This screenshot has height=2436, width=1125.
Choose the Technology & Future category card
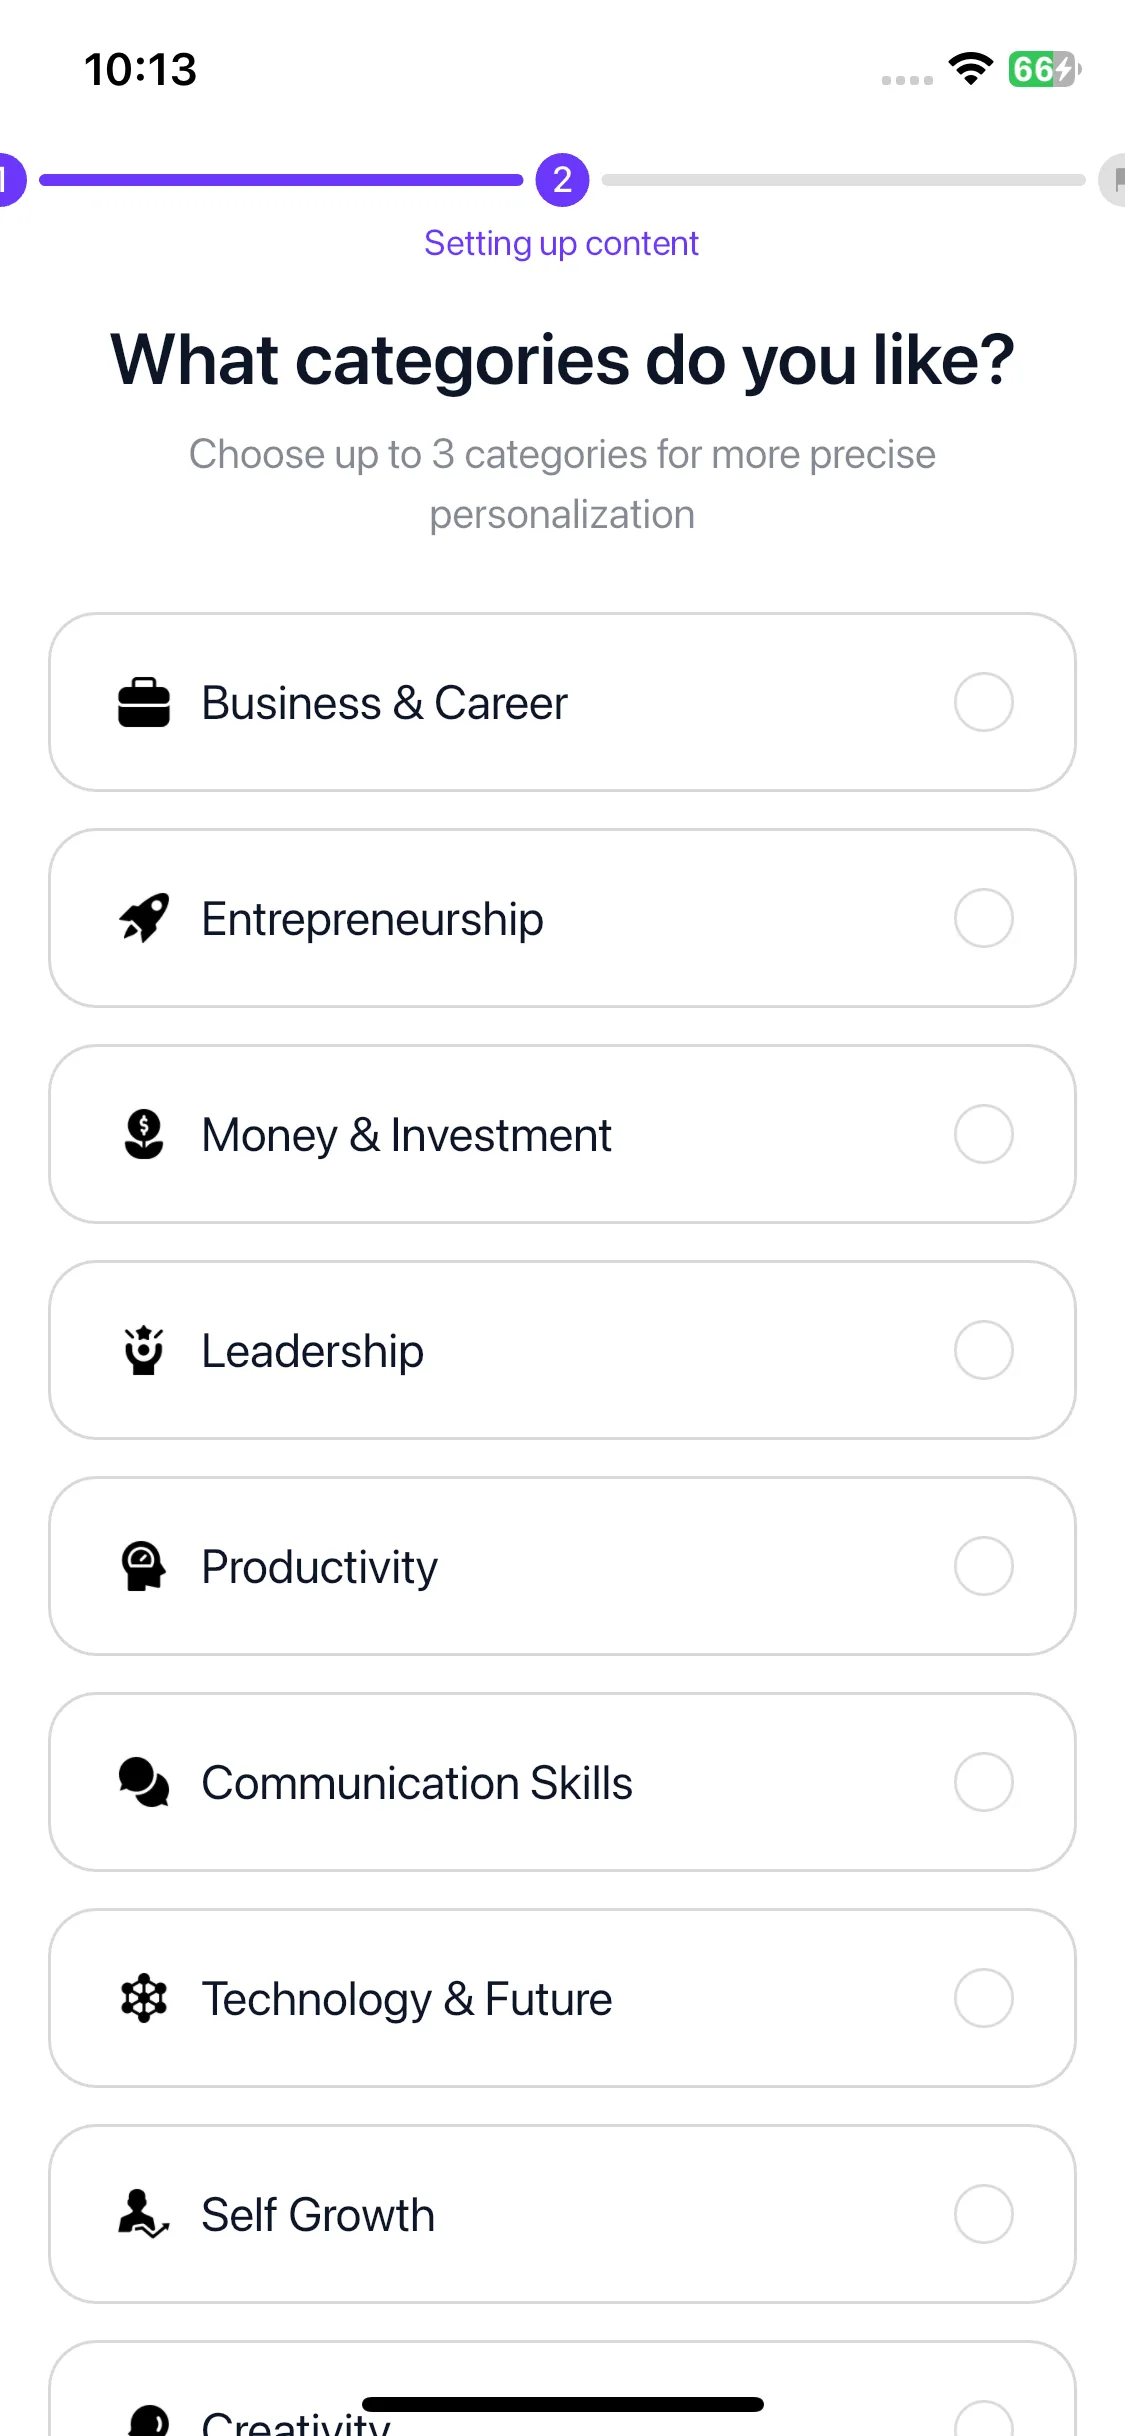tap(562, 1998)
